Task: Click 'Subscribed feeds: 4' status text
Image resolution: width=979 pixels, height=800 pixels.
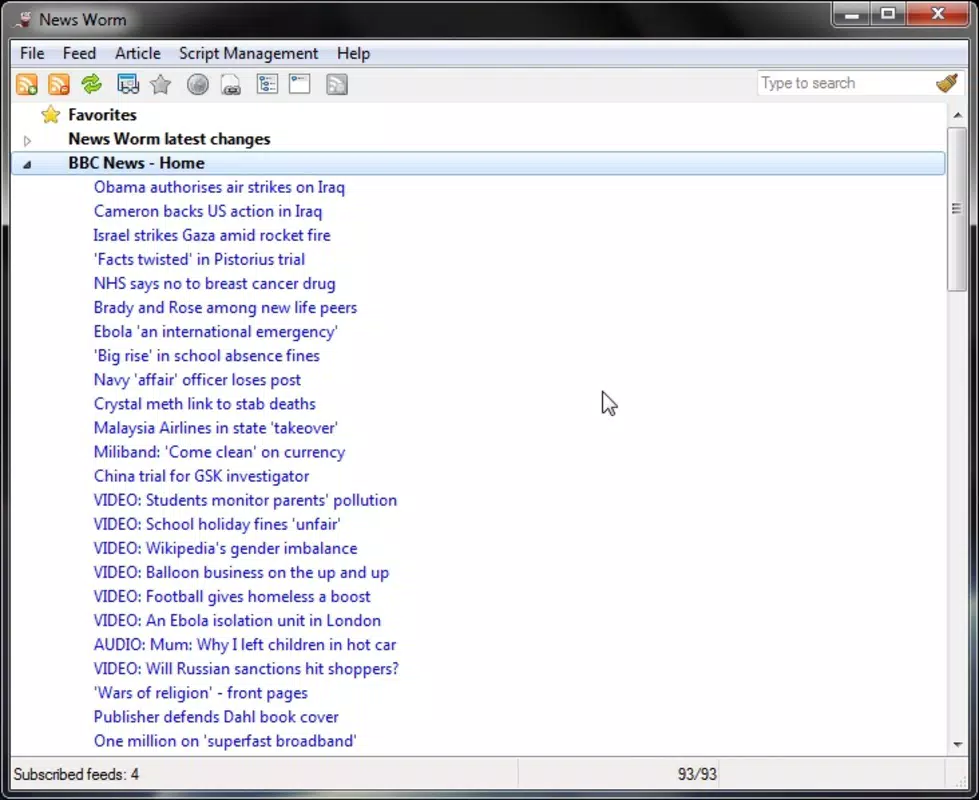Action: click(76, 775)
